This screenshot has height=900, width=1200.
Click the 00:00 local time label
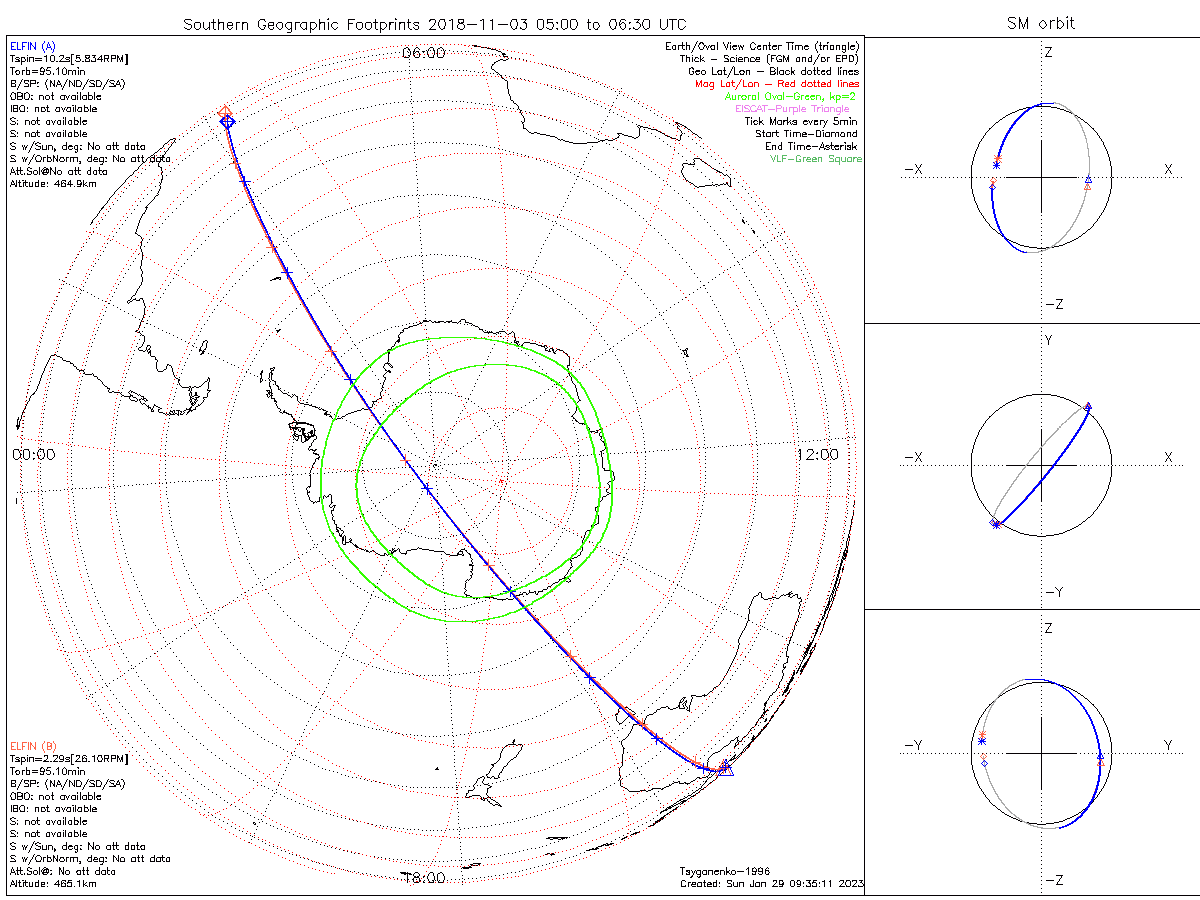33,454
